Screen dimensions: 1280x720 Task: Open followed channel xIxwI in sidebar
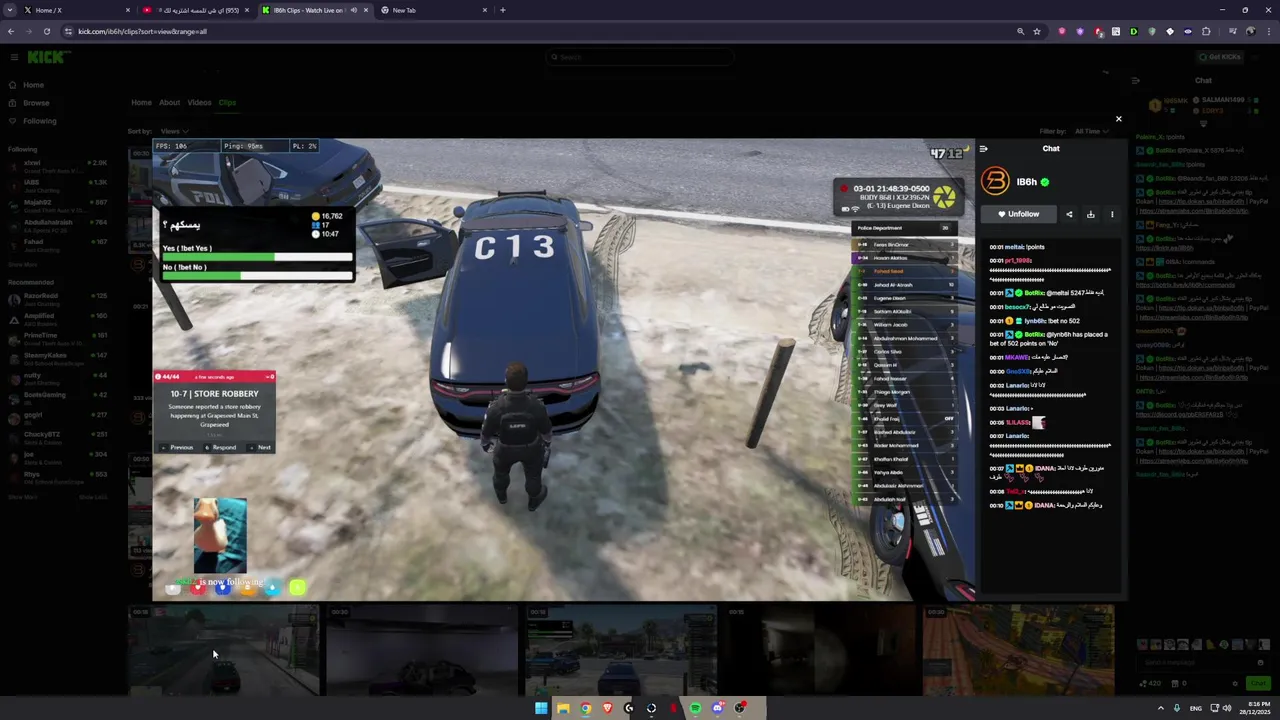[x=58, y=165]
